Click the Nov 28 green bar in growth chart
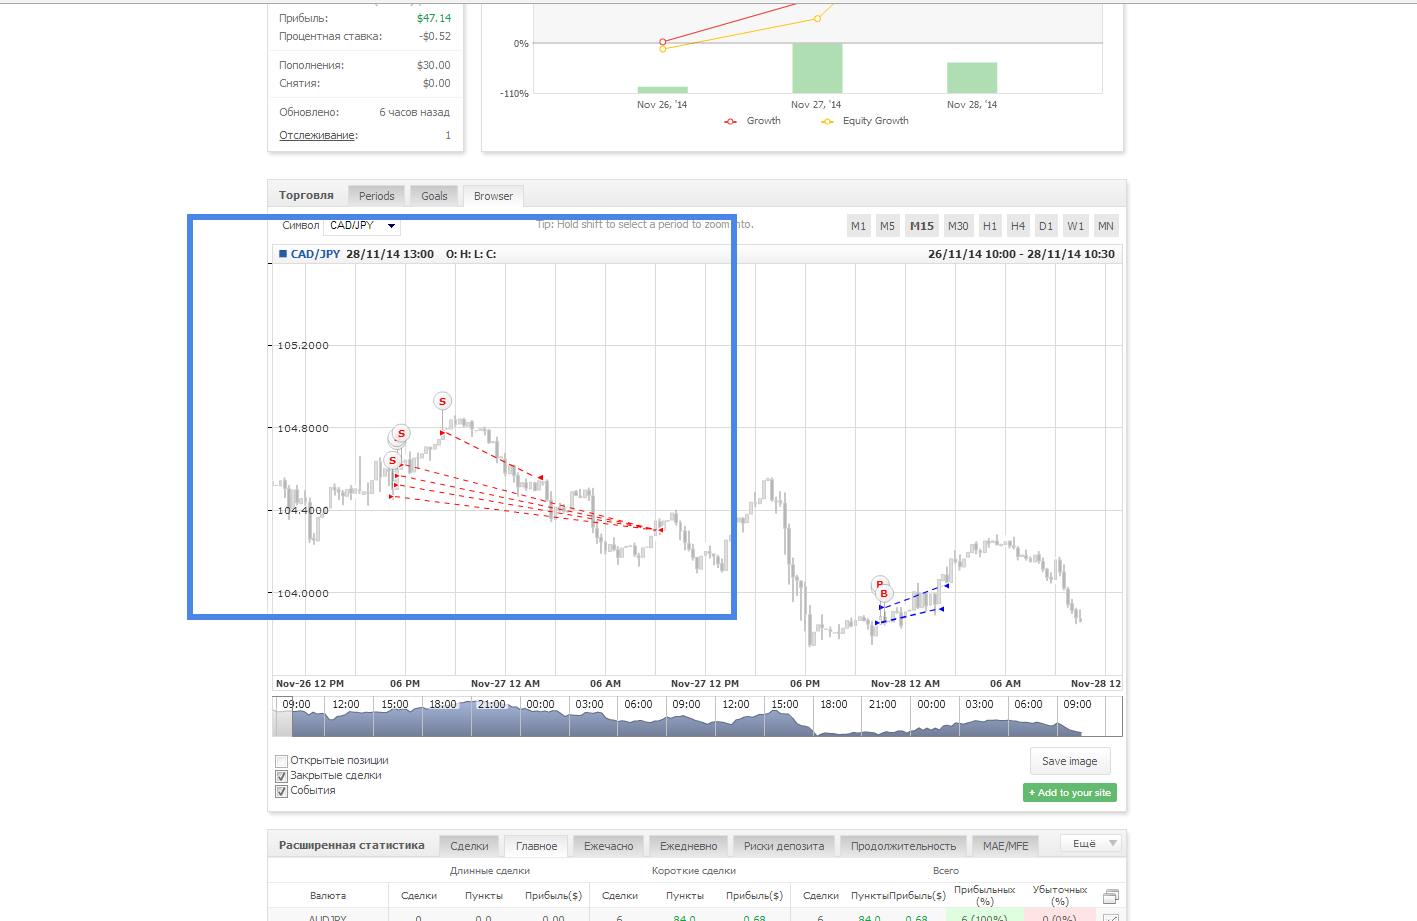Image resolution: width=1417 pixels, height=921 pixels. (x=972, y=78)
